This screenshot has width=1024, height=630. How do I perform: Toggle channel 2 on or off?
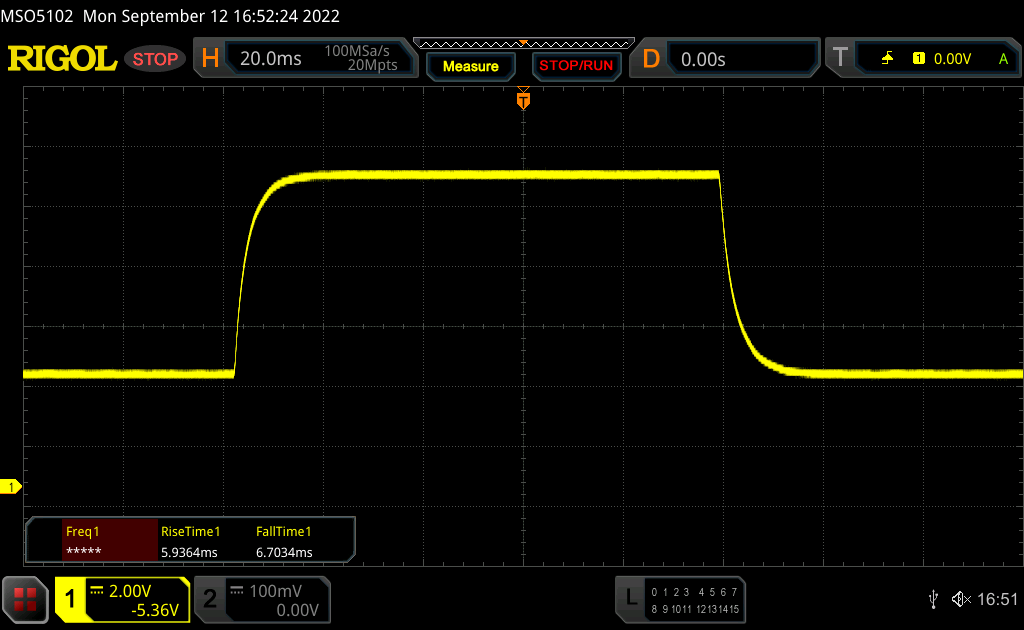[210, 599]
